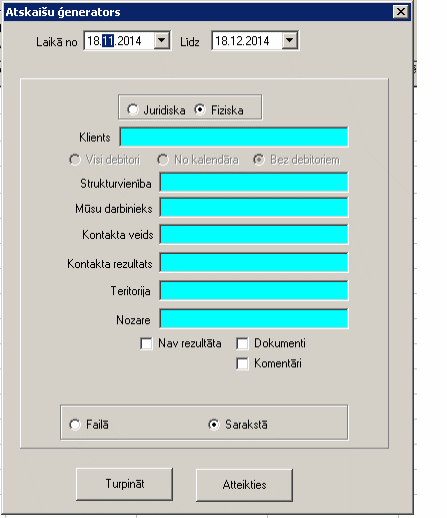
Task: Click the Mūsu darbinieks field
Action: (254, 207)
